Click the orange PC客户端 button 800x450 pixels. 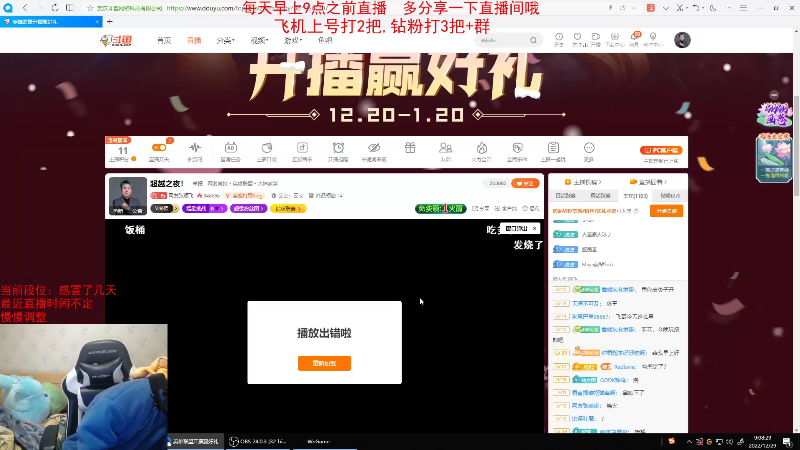(661, 151)
